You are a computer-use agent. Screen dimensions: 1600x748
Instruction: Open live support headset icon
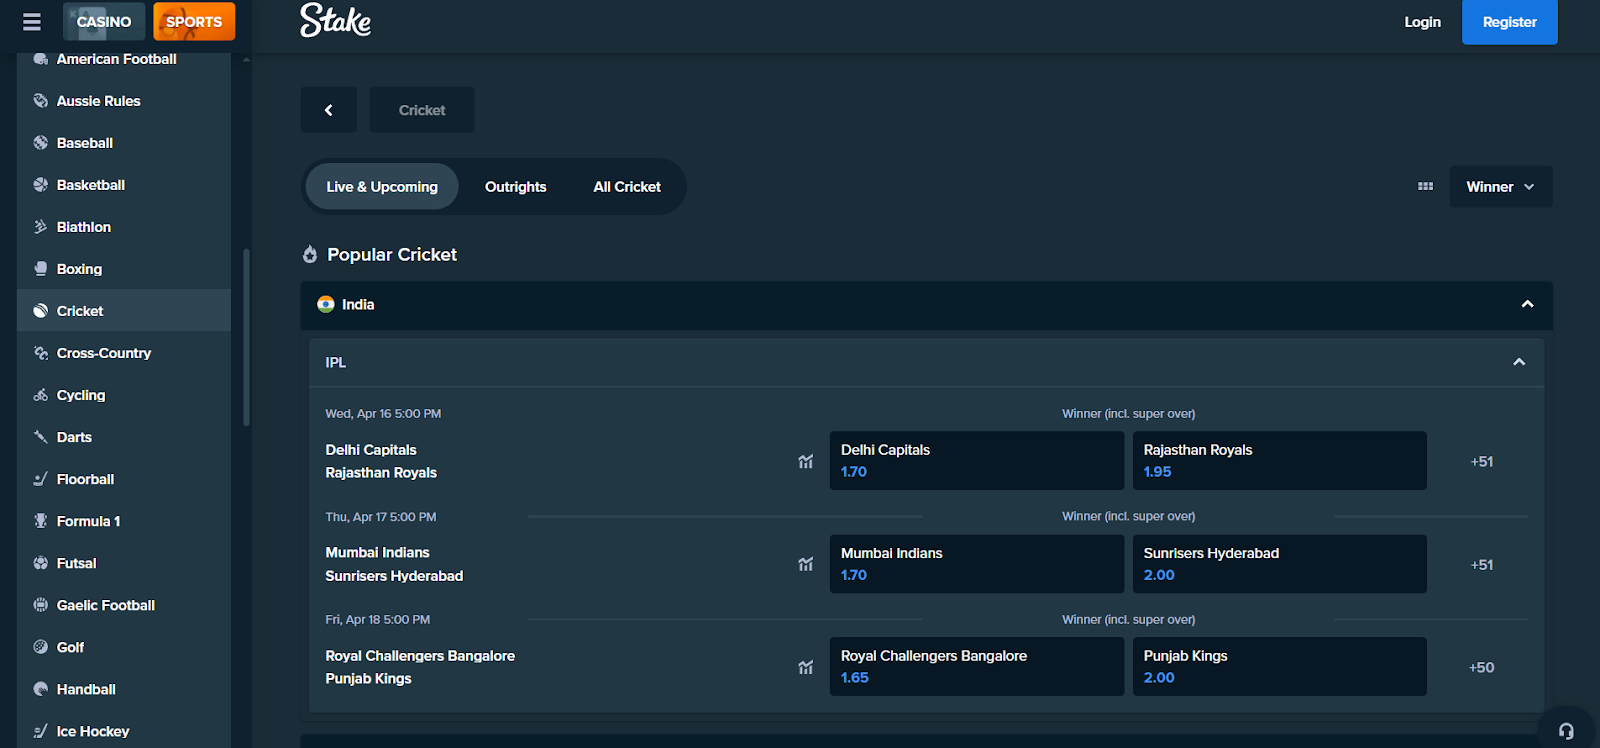pyautogui.click(x=1566, y=731)
